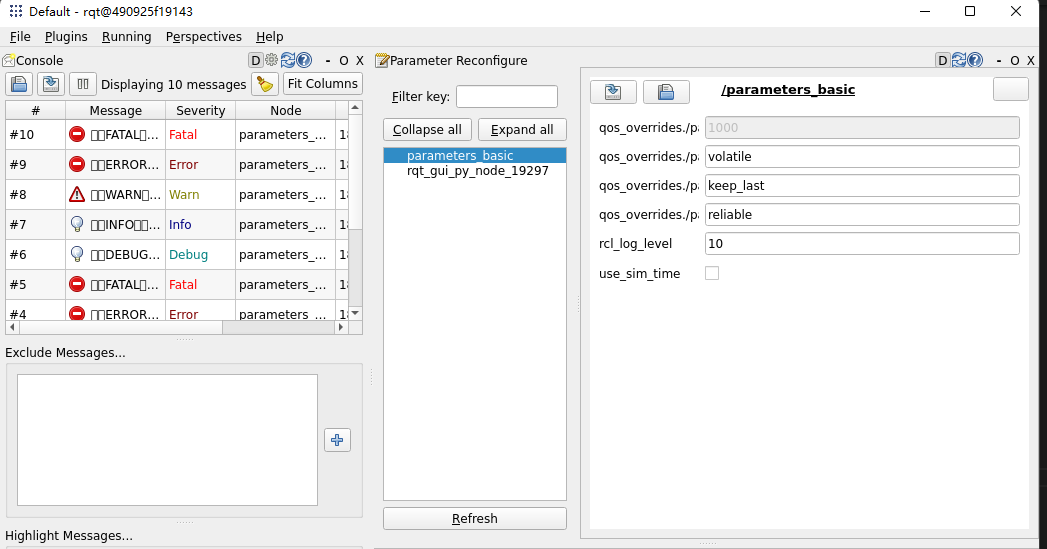Click the Fit Columns button
This screenshot has width=1047, height=549.
pyautogui.click(x=322, y=84)
